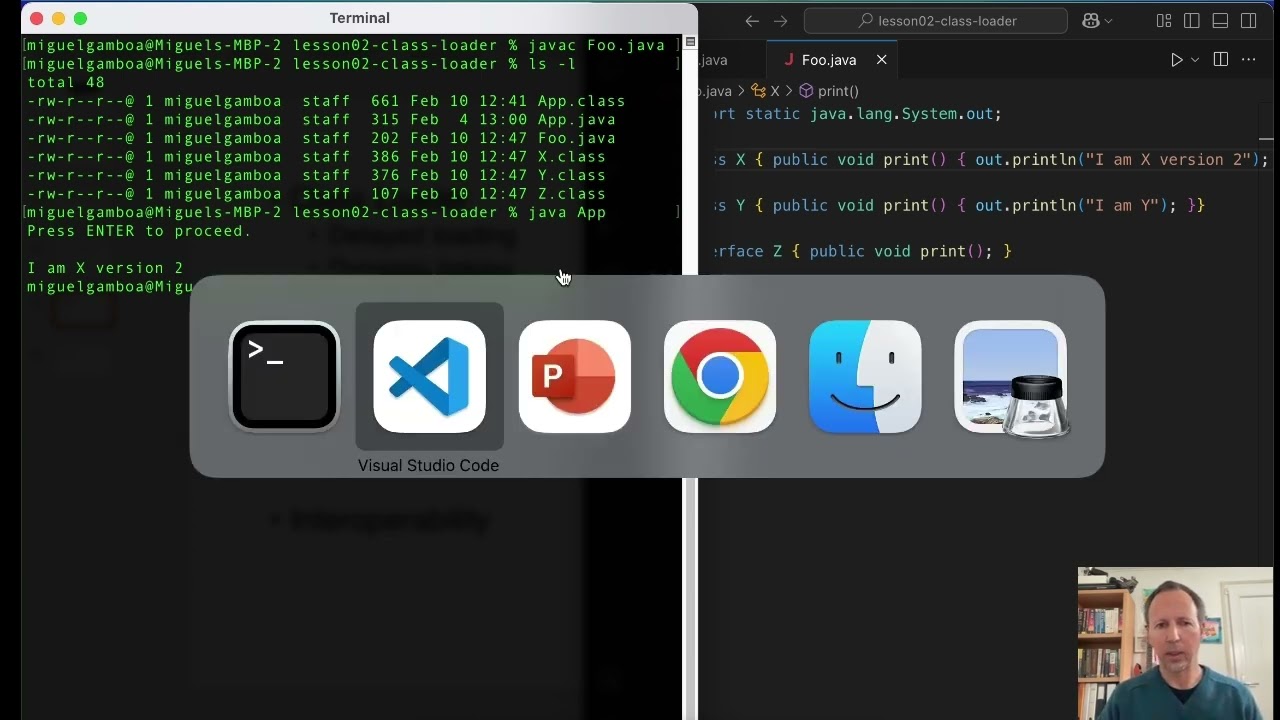Go forward in VS Code navigation history

781,21
